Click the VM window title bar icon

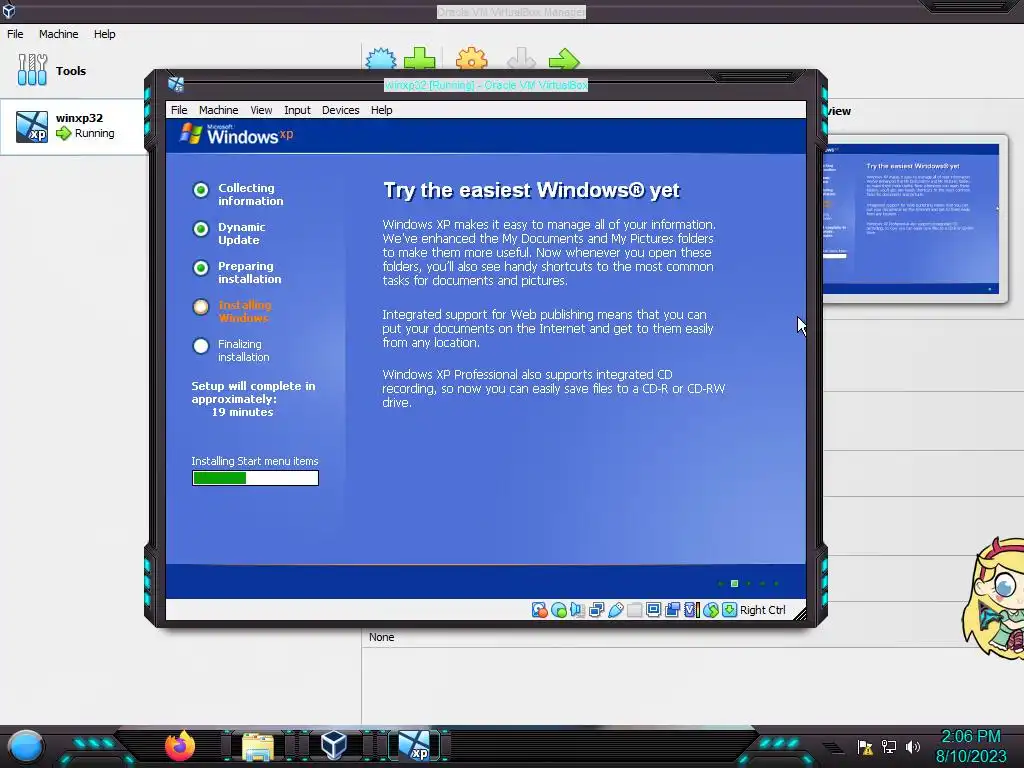[x=176, y=84]
